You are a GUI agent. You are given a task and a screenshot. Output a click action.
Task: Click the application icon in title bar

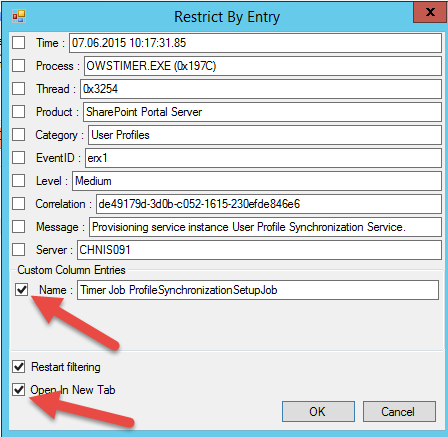pyautogui.click(x=19, y=16)
